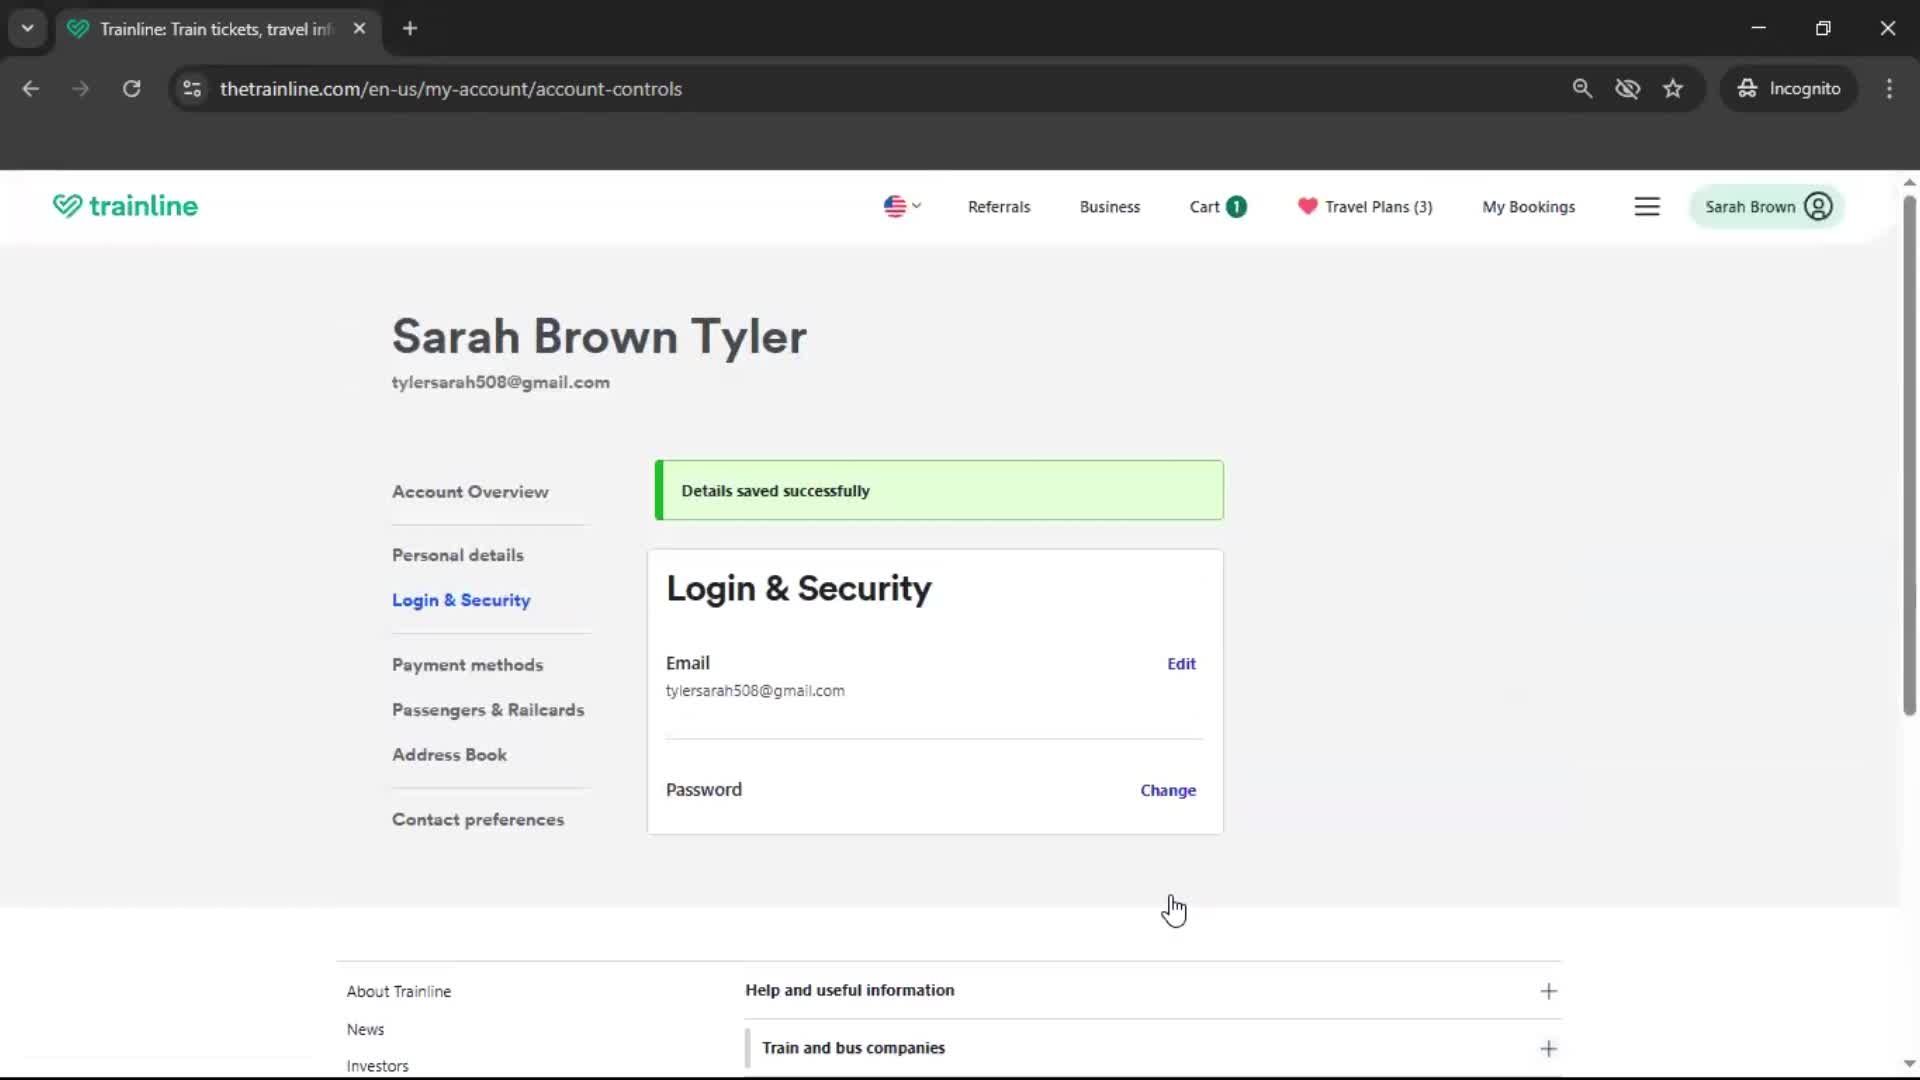Click the bookmark star in the address bar
Viewport: 1920px width, 1080px height.
(x=1673, y=88)
